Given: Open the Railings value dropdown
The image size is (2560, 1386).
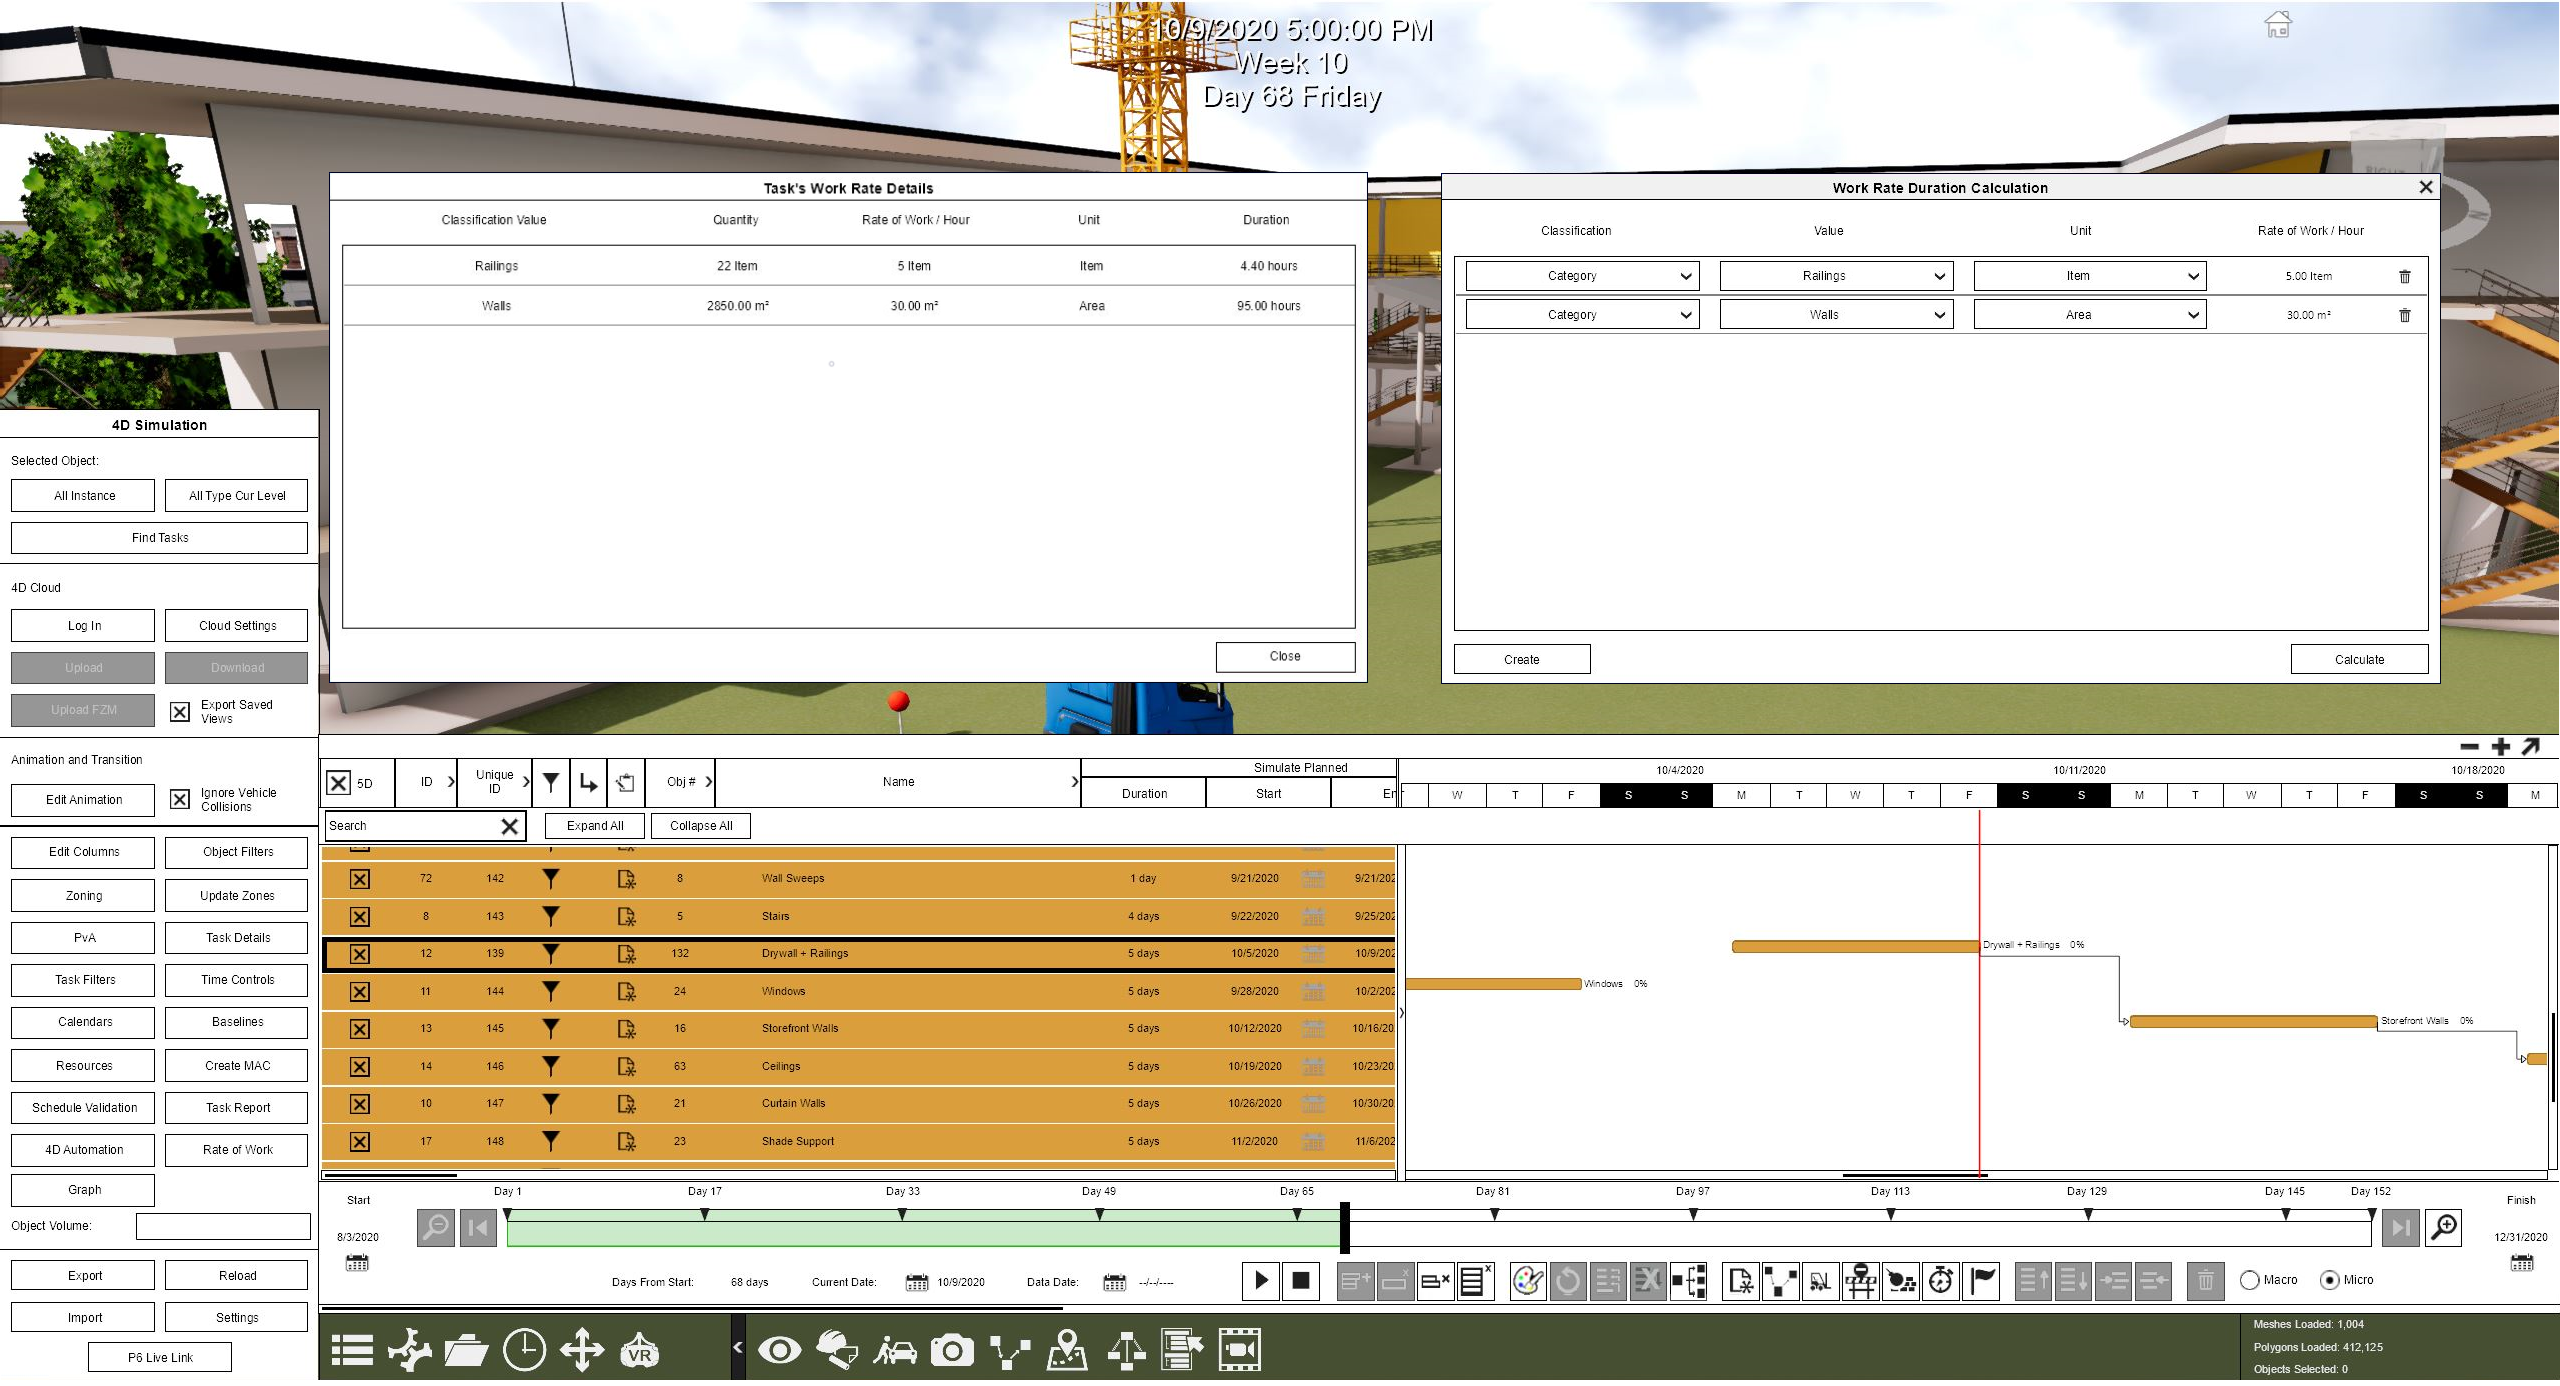Looking at the screenshot, I should pos(1836,276).
